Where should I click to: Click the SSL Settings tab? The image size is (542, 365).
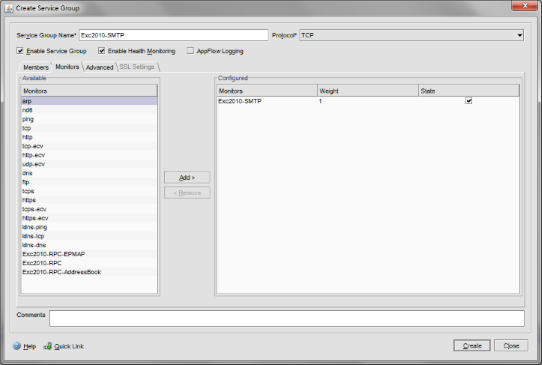tap(137, 67)
